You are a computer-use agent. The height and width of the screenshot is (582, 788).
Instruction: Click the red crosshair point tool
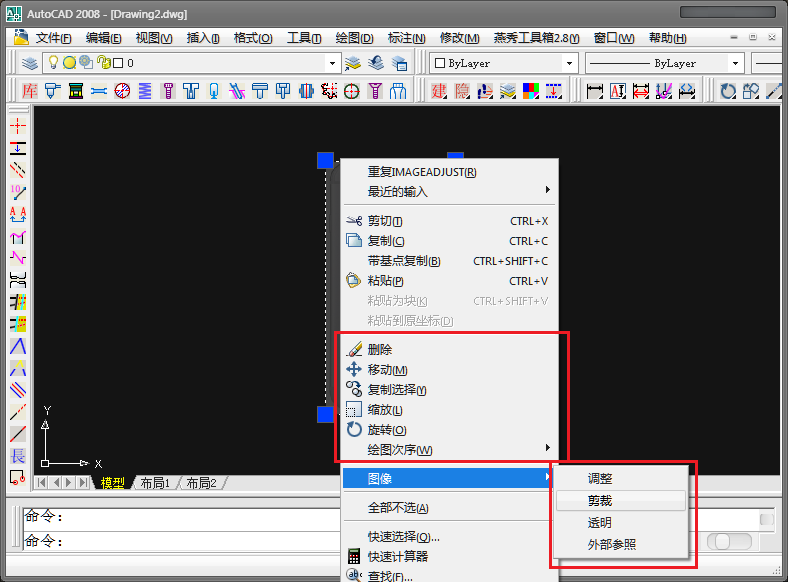coord(18,126)
